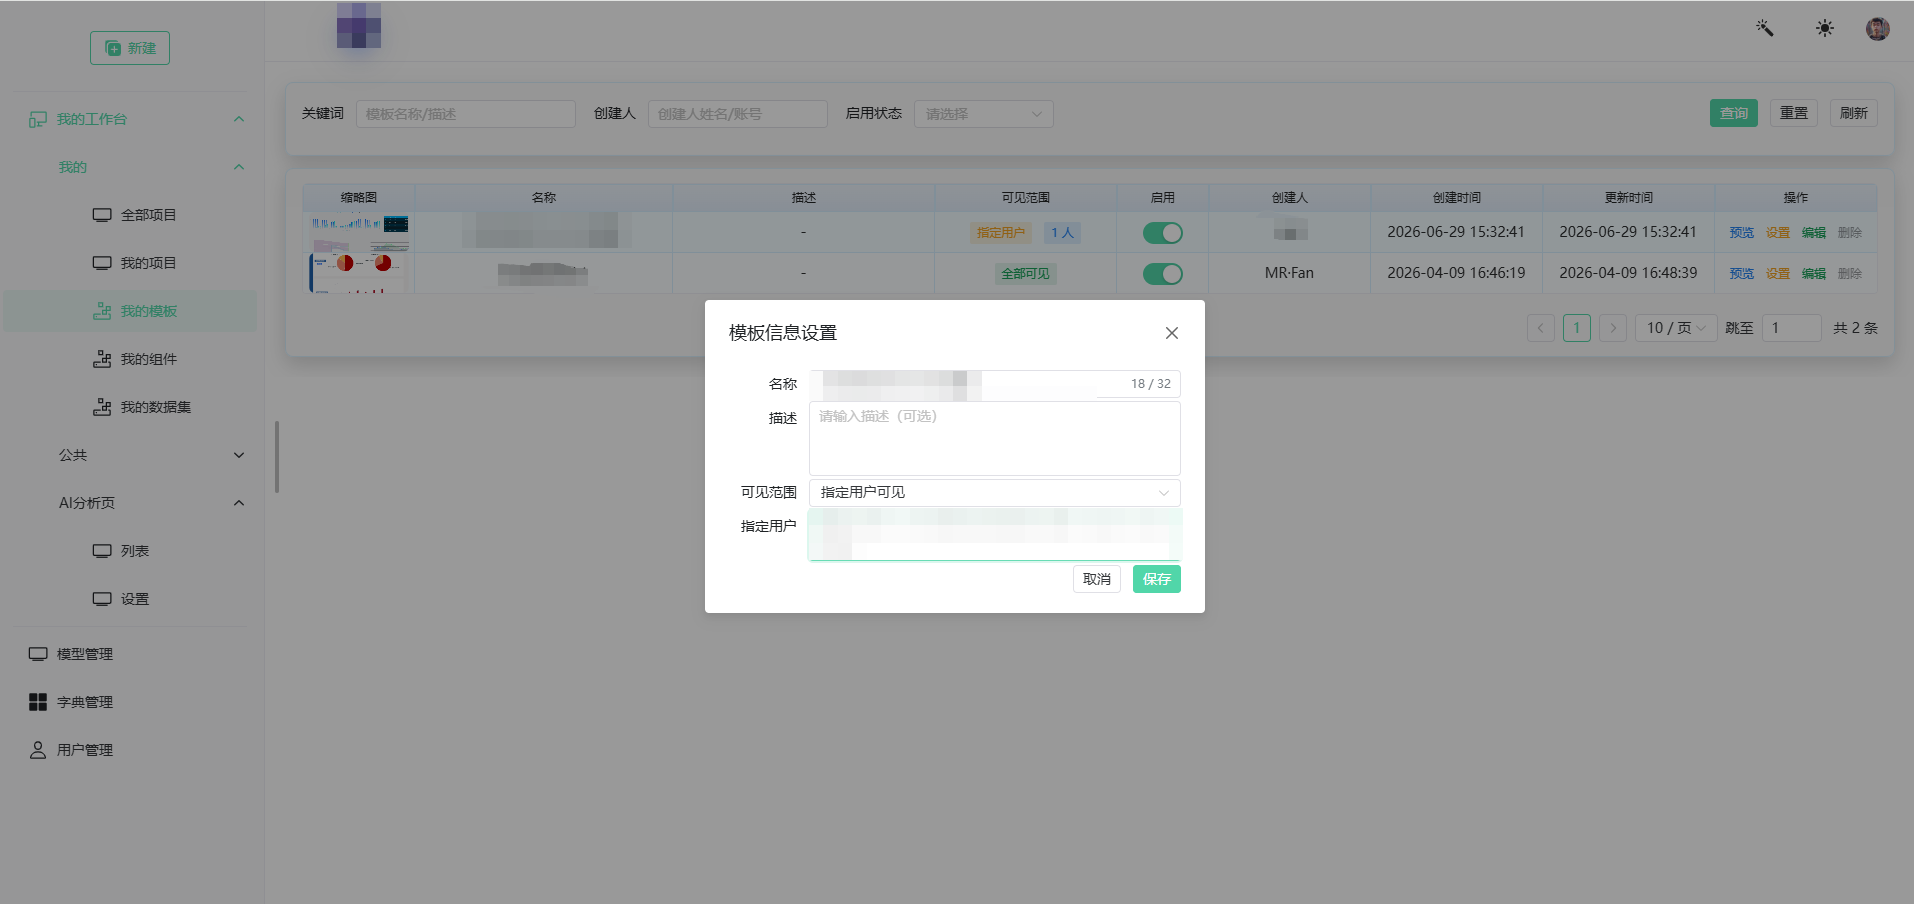Click the 跳至 page number input
Viewport: 1914px width, 904px height.
click(x=1792, y=328)
